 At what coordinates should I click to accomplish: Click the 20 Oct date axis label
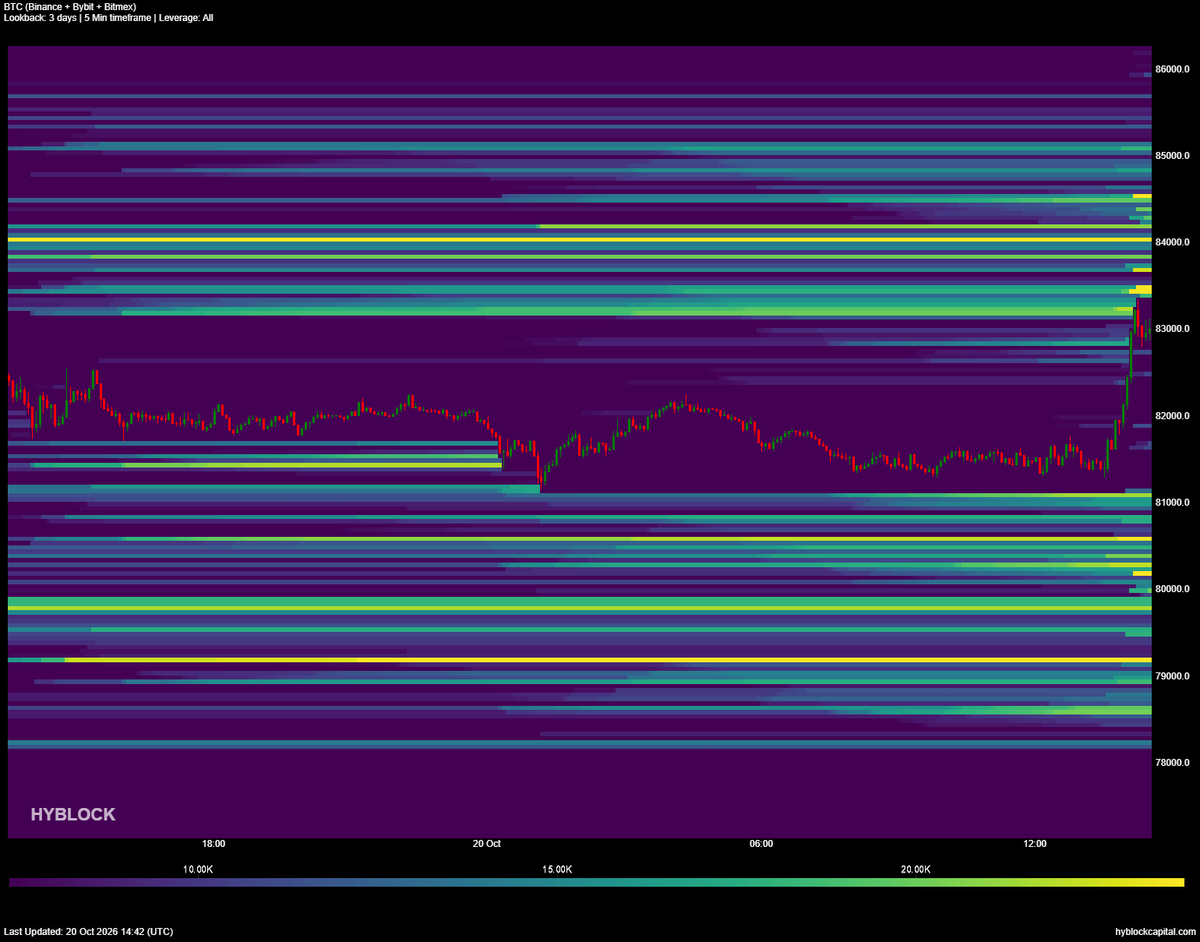click(x=487, y=844)
